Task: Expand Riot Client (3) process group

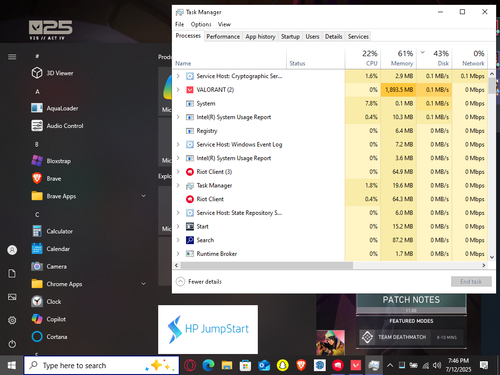Action: point(178,172)
